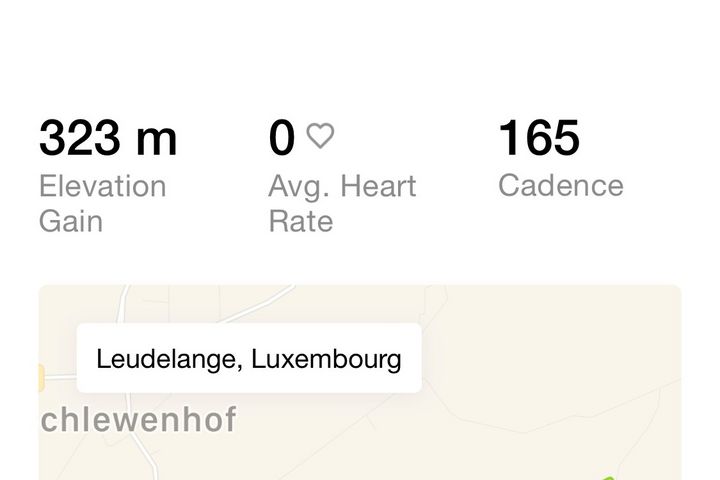The image size is (720, 480).
Task: Click the Avg. Heart Rate label
Action: [342, 203]
